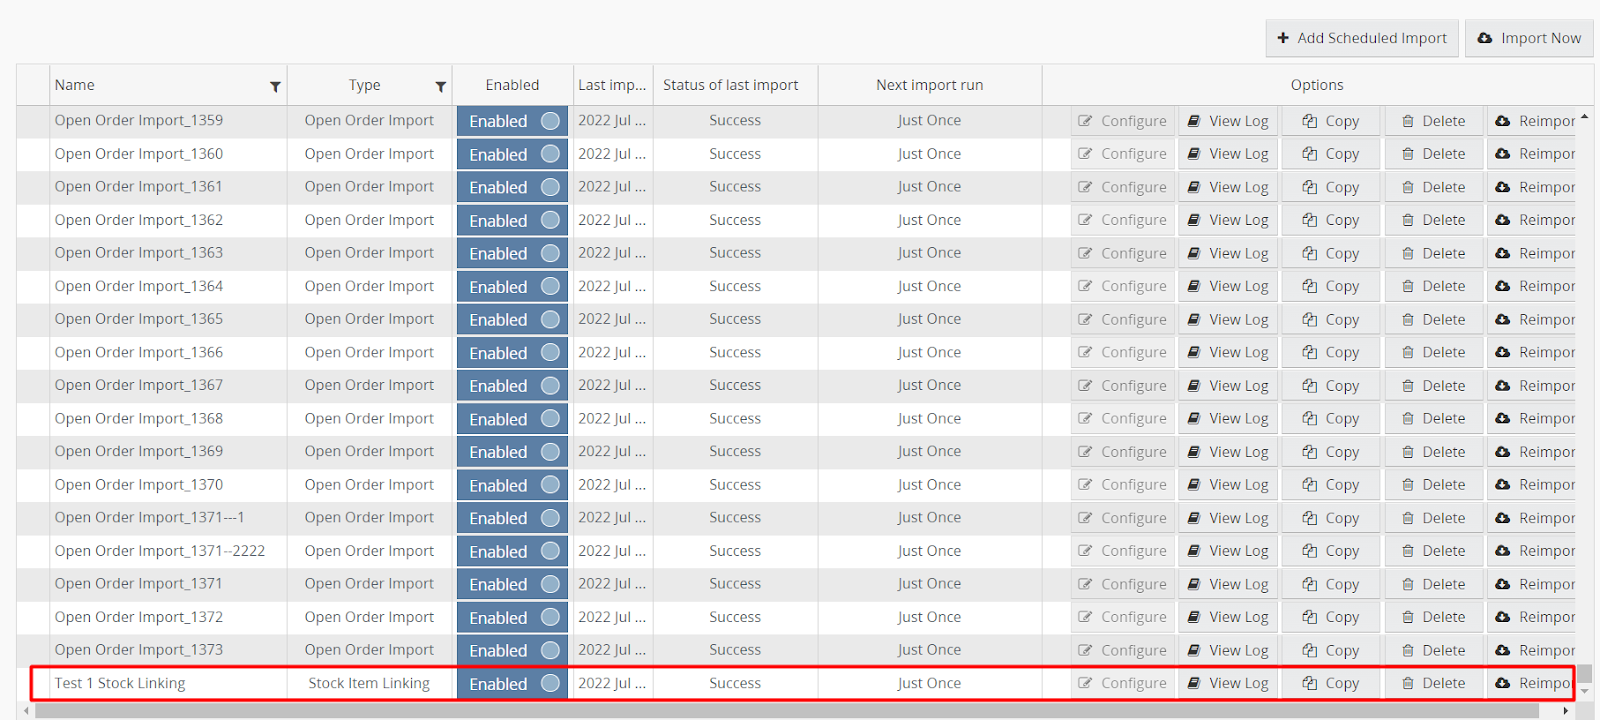Screen dimensions: 1600x720
Task: Click Success status for Open Order Import_1366
Action: (x=735, y=353)
